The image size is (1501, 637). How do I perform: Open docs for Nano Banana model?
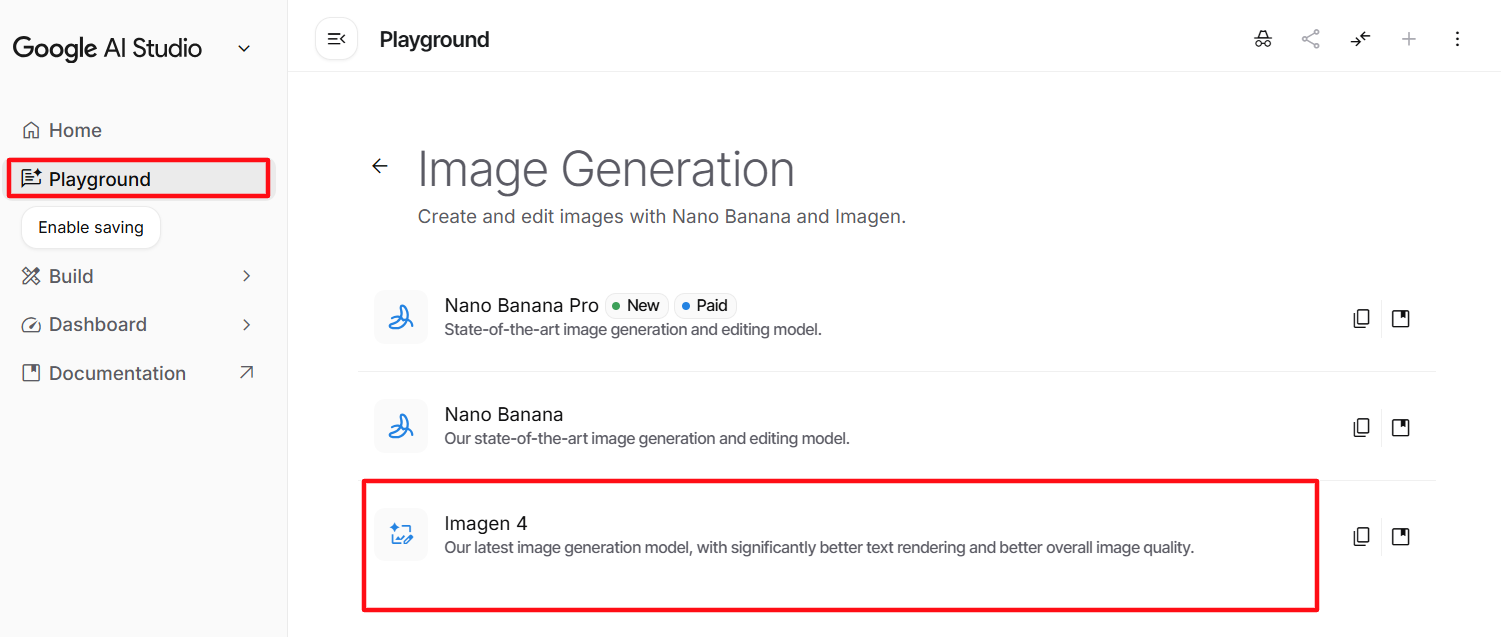pos(1401,428)
